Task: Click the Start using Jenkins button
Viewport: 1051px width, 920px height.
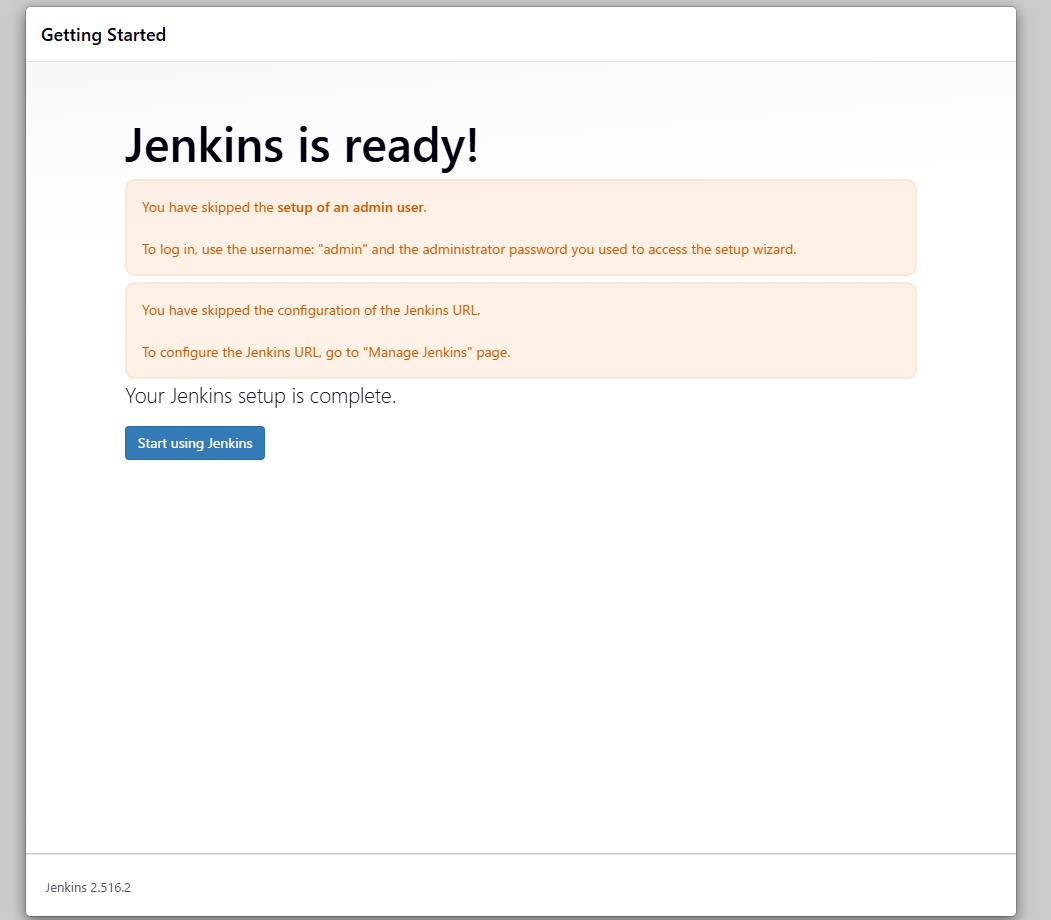Action: click(x=195, y=443)
